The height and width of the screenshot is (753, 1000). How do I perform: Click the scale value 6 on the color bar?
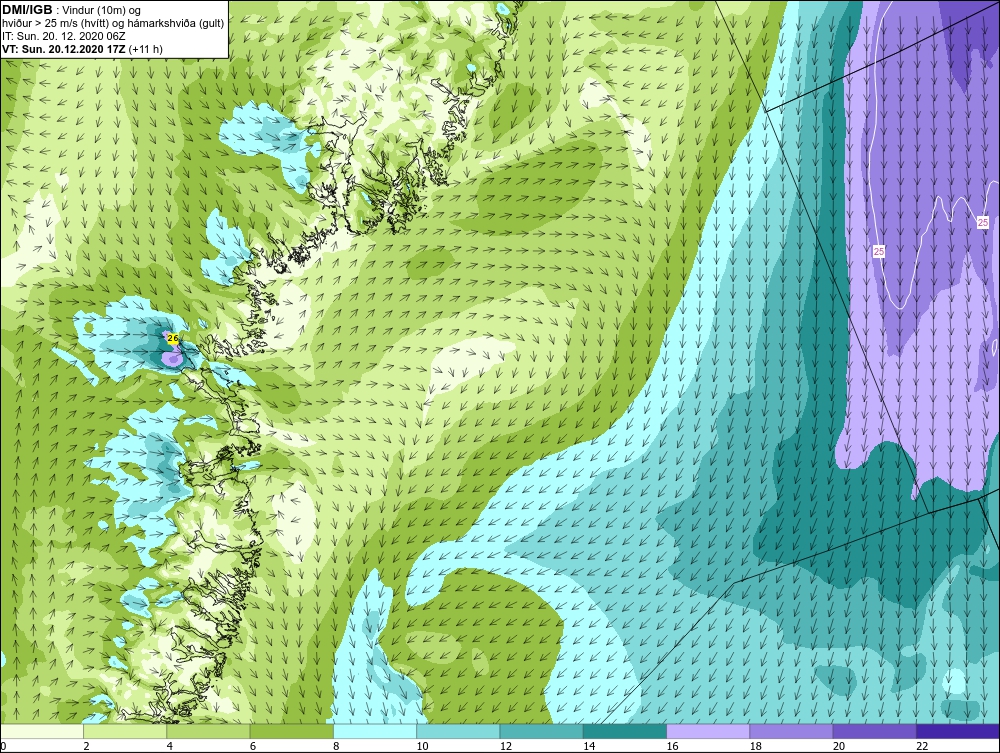[253, 747]
